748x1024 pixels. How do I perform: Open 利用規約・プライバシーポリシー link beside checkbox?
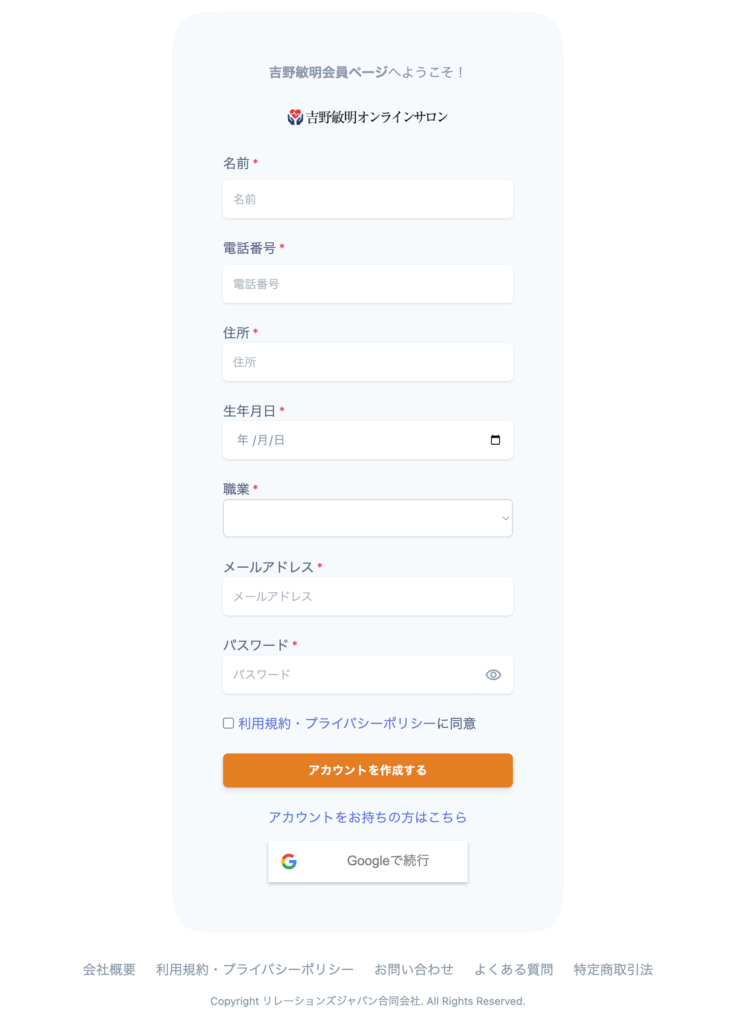click(337, 723)
